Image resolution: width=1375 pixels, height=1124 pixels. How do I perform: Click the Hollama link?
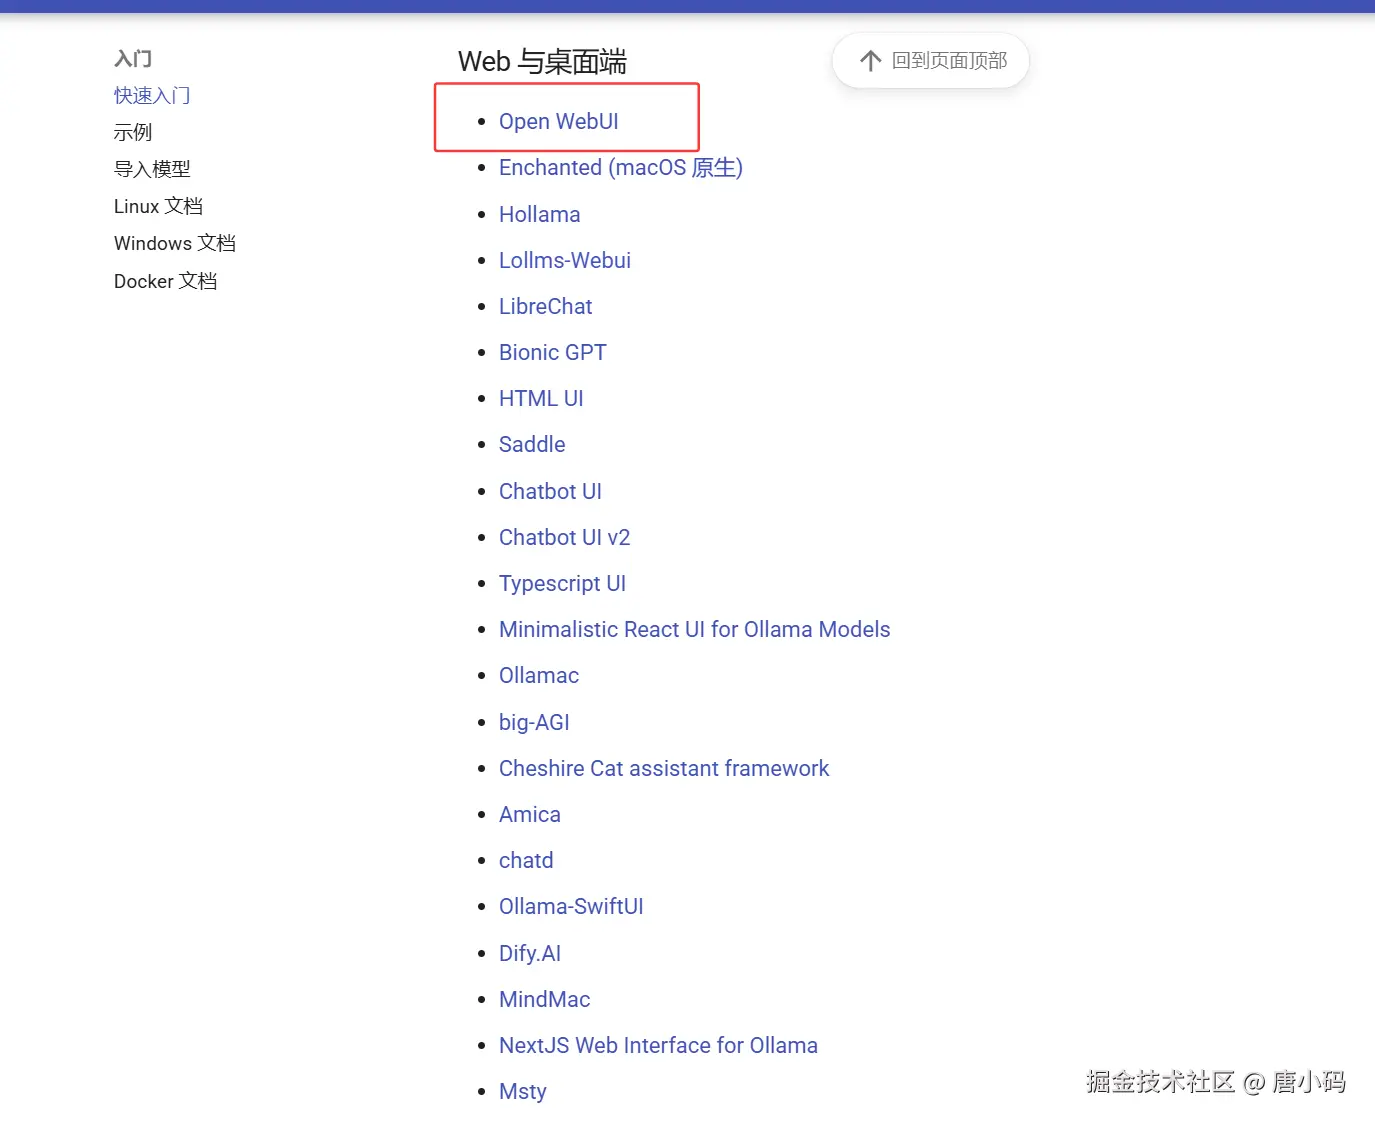pos(539,214)
